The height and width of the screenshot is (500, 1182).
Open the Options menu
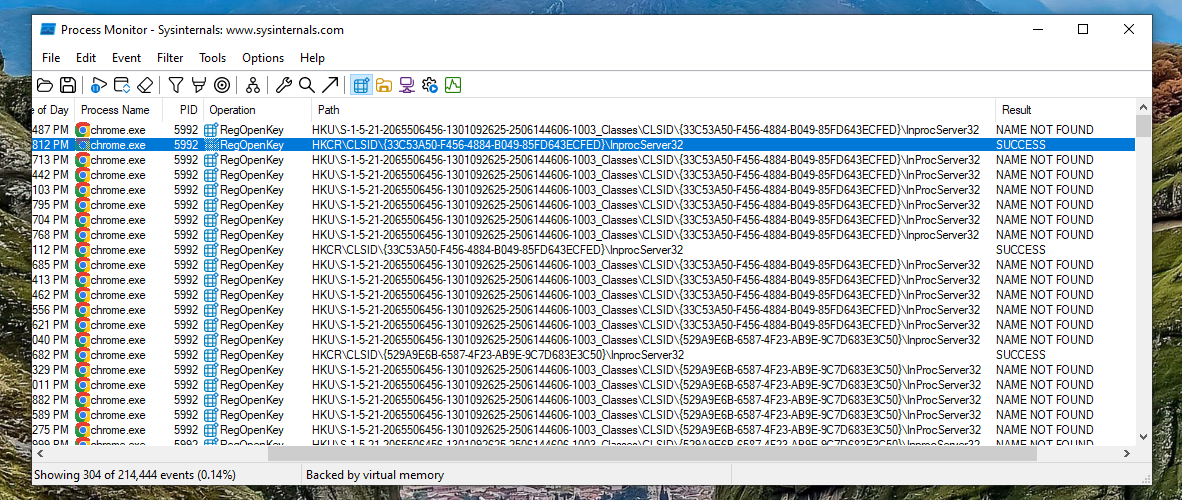[x=263, y=58]
